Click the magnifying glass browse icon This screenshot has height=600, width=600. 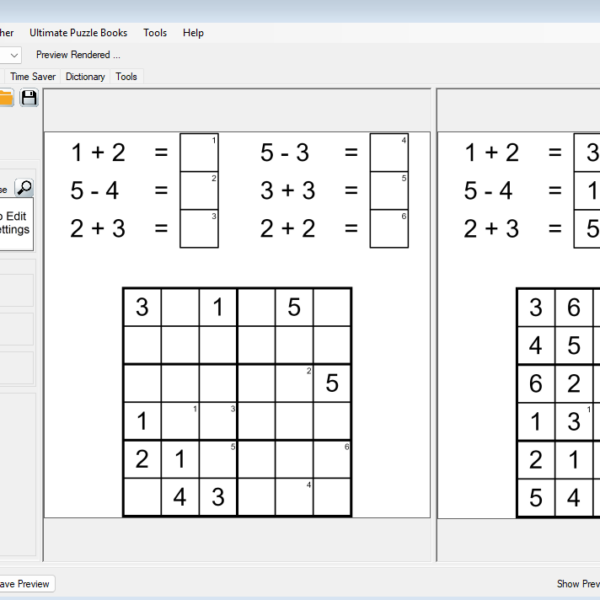click(x=24, y=187)
